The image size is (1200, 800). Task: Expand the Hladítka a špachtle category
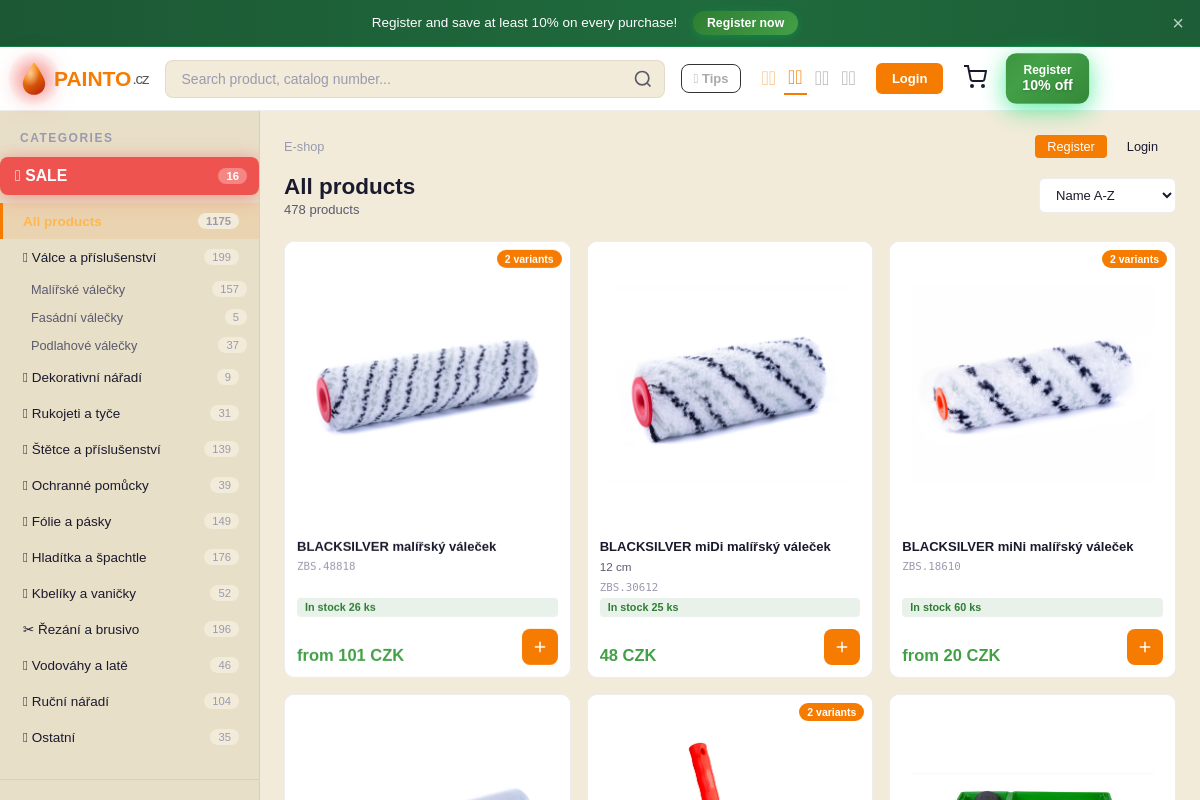point(130,557)
